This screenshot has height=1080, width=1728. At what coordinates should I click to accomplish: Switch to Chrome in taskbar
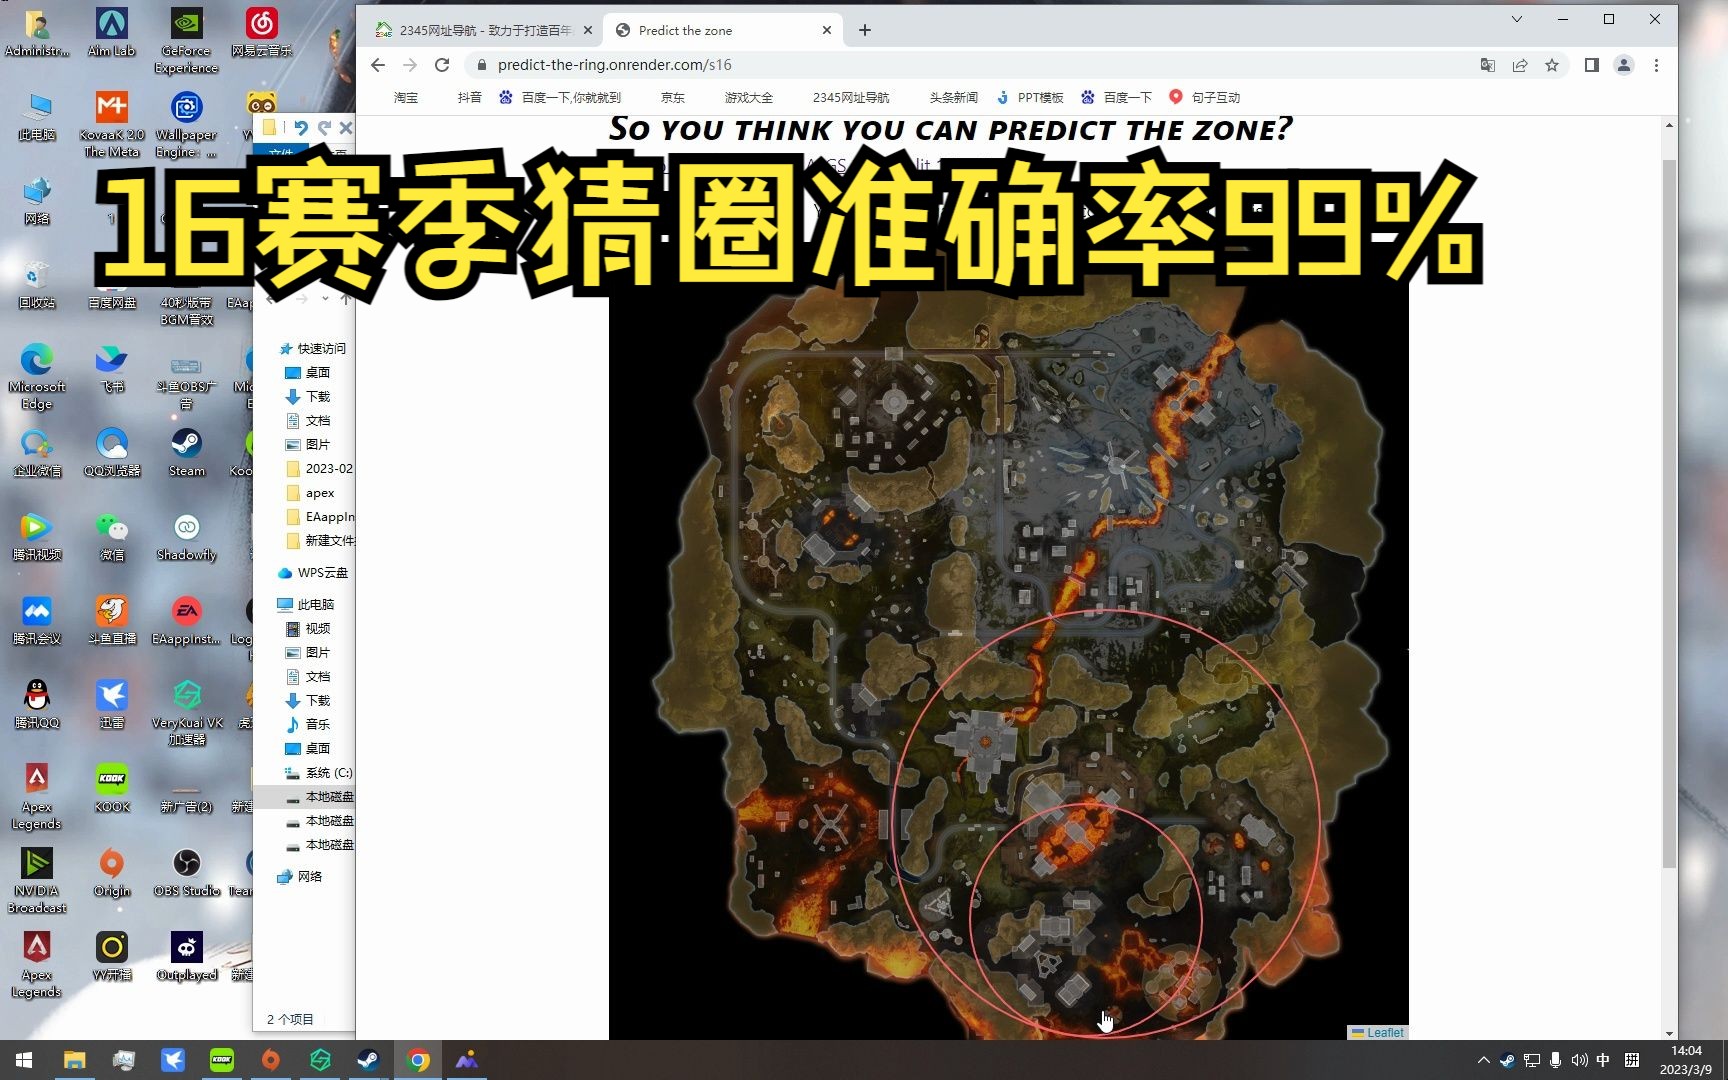[x=418, y=1060]
